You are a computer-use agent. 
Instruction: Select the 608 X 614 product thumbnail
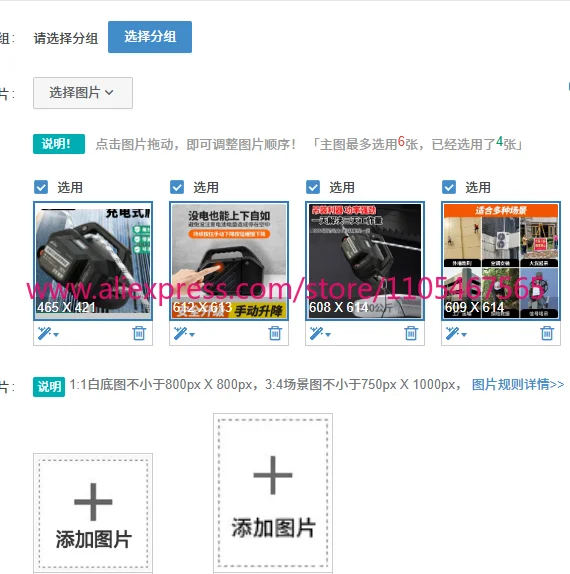[365, 261]
